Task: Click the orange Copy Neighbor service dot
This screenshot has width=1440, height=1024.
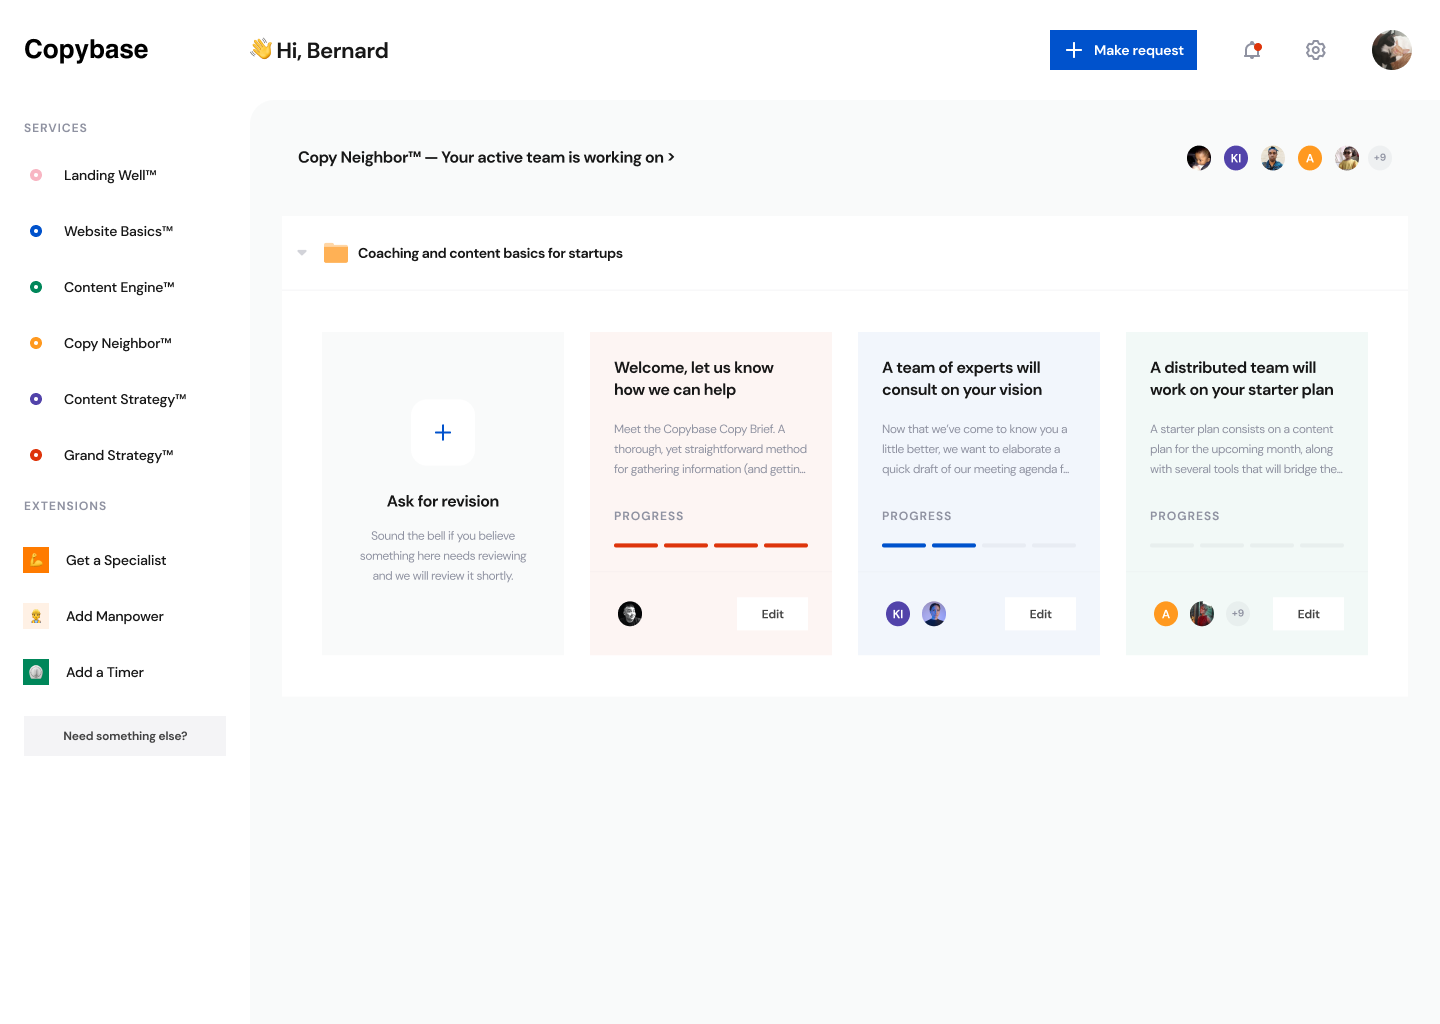Action: coord(36,343)
